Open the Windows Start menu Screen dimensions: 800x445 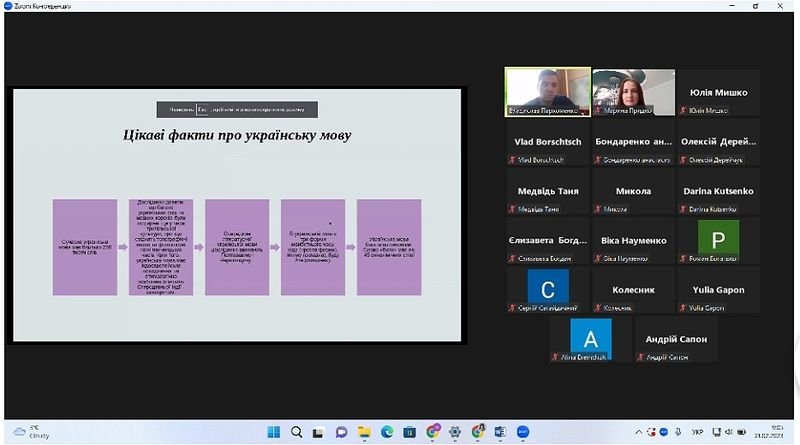[274, 432]
